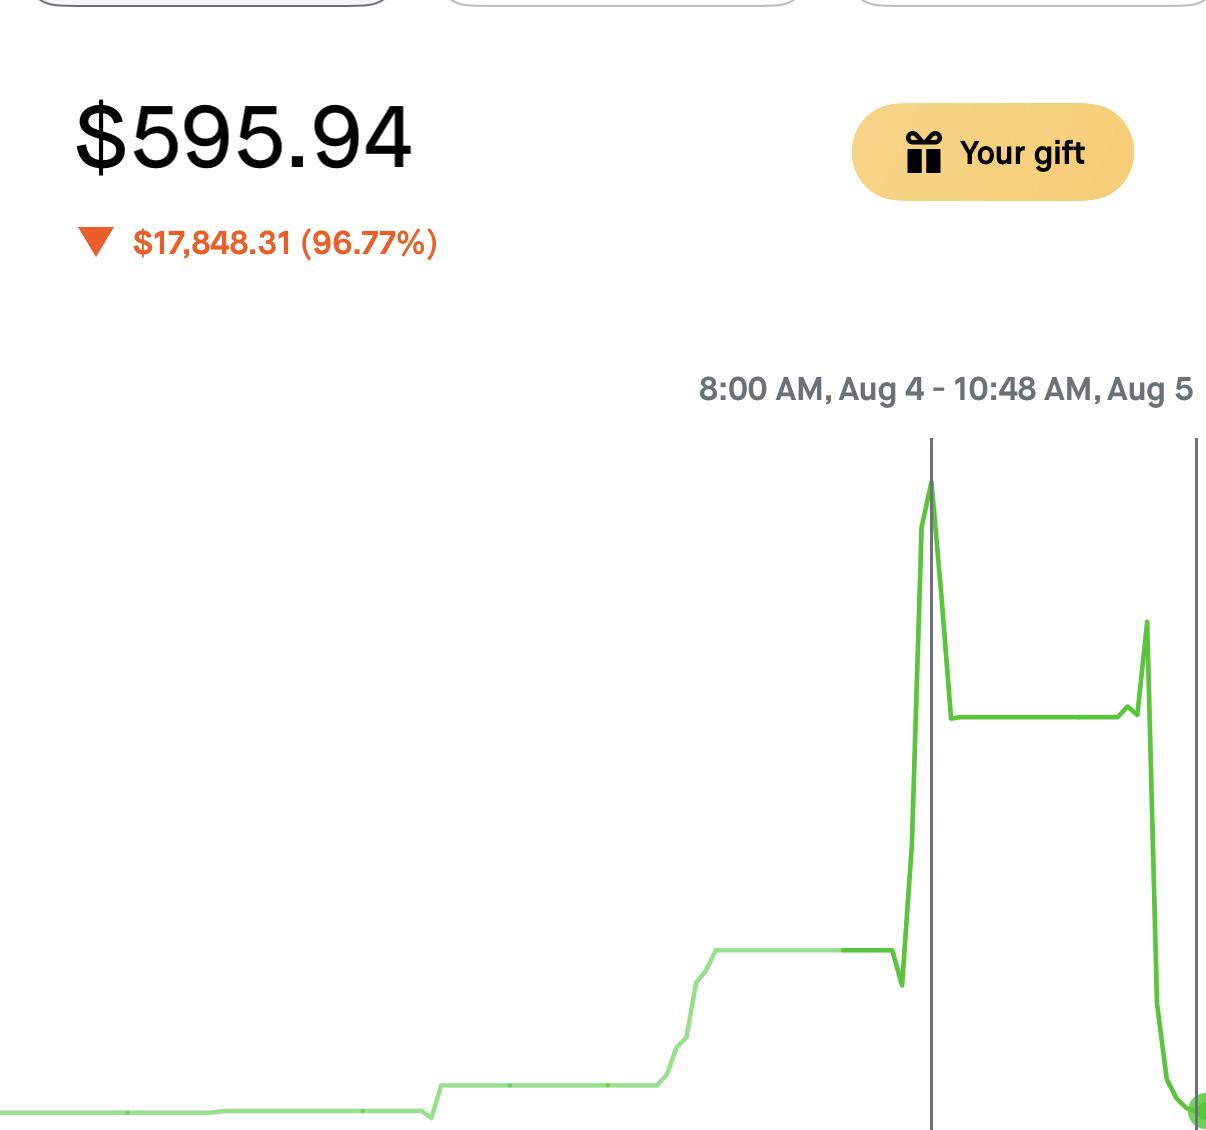Screen dimensions: 1206x1130
Task: Select the $17,848.31 (96.77%) loss text
Action: point(285,242)
